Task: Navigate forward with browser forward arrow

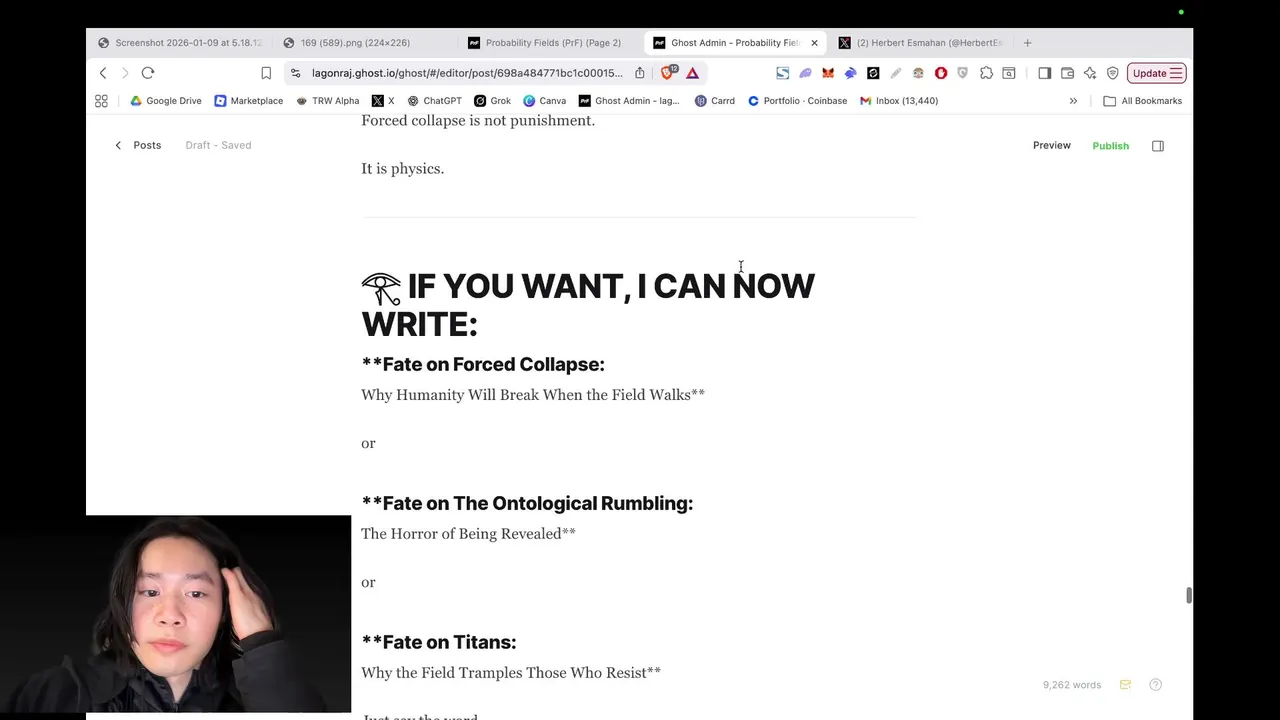Action: 125,73
